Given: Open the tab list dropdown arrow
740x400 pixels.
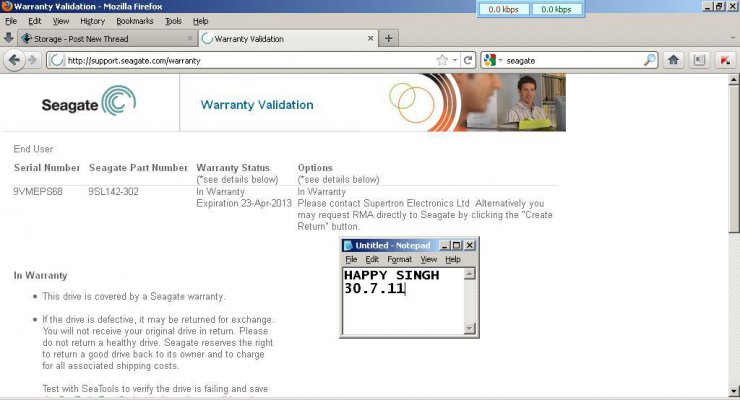Looking at the screenshot, I should tap(732, 38).
